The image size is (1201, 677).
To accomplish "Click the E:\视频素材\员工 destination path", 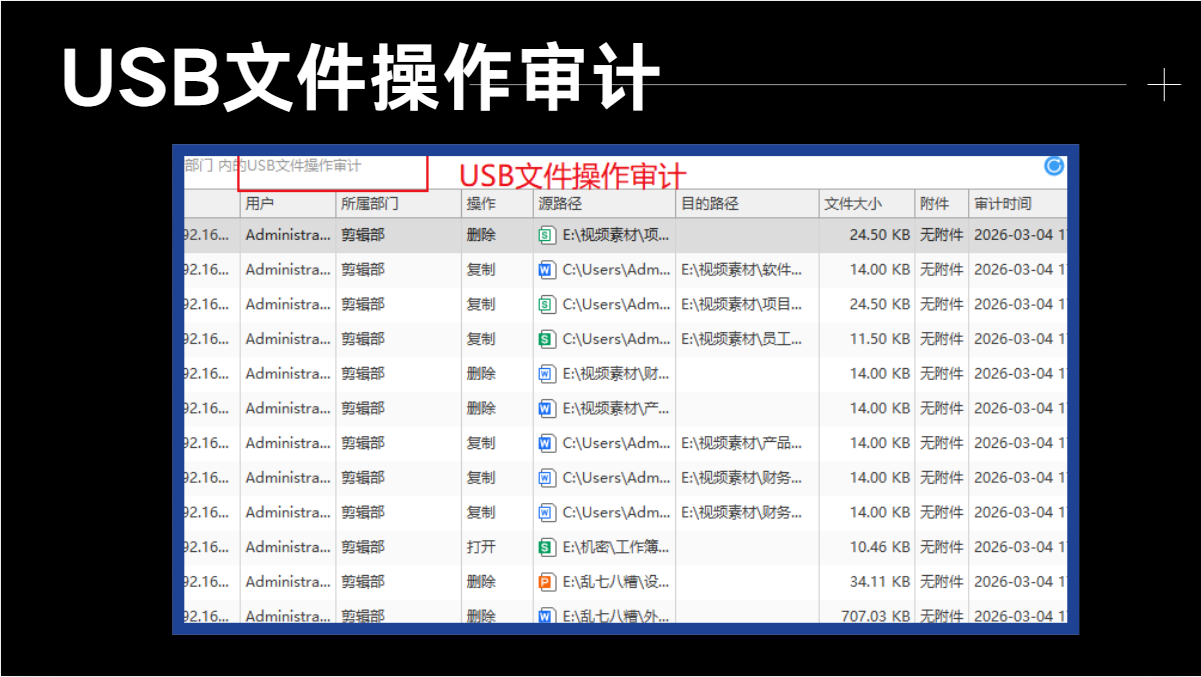I will click(742, 339).
